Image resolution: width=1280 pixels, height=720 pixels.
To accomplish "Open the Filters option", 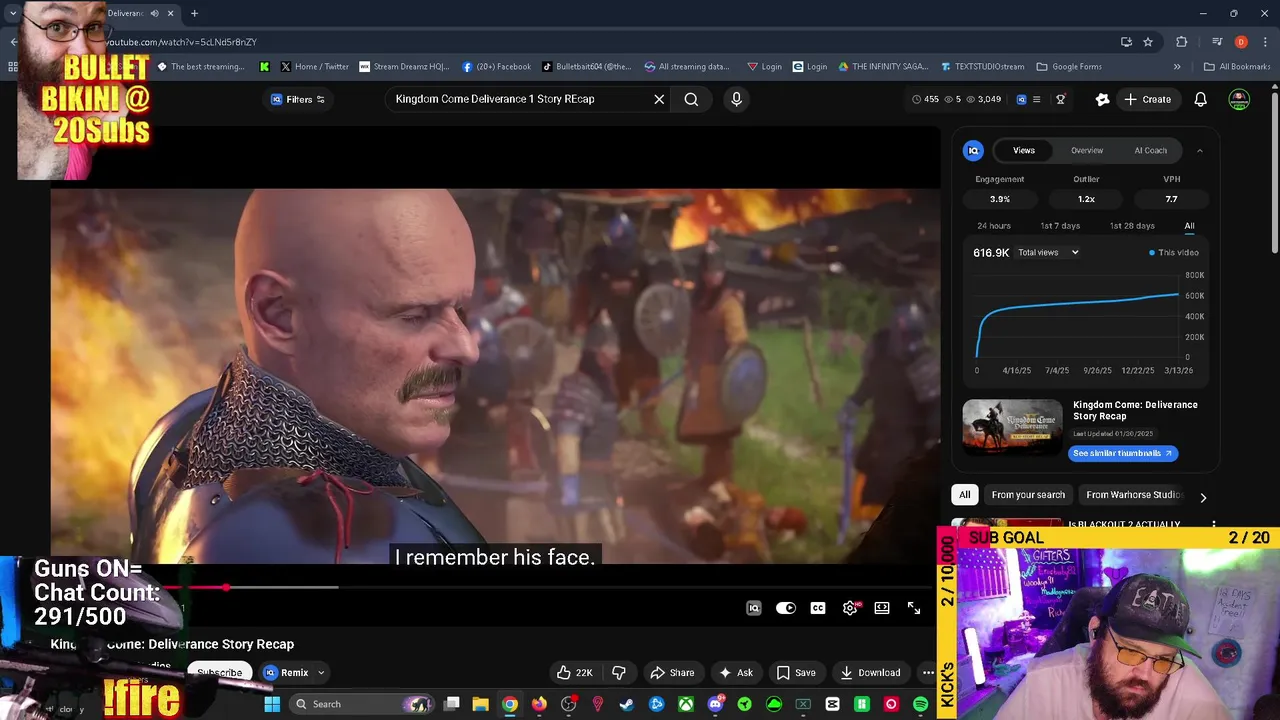I will (298, 99).
